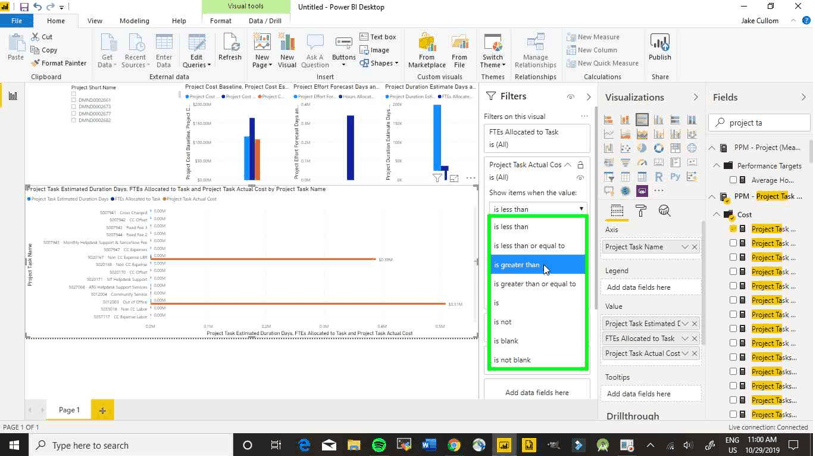Check DMND0002677 in the slicer

point(73,113)
